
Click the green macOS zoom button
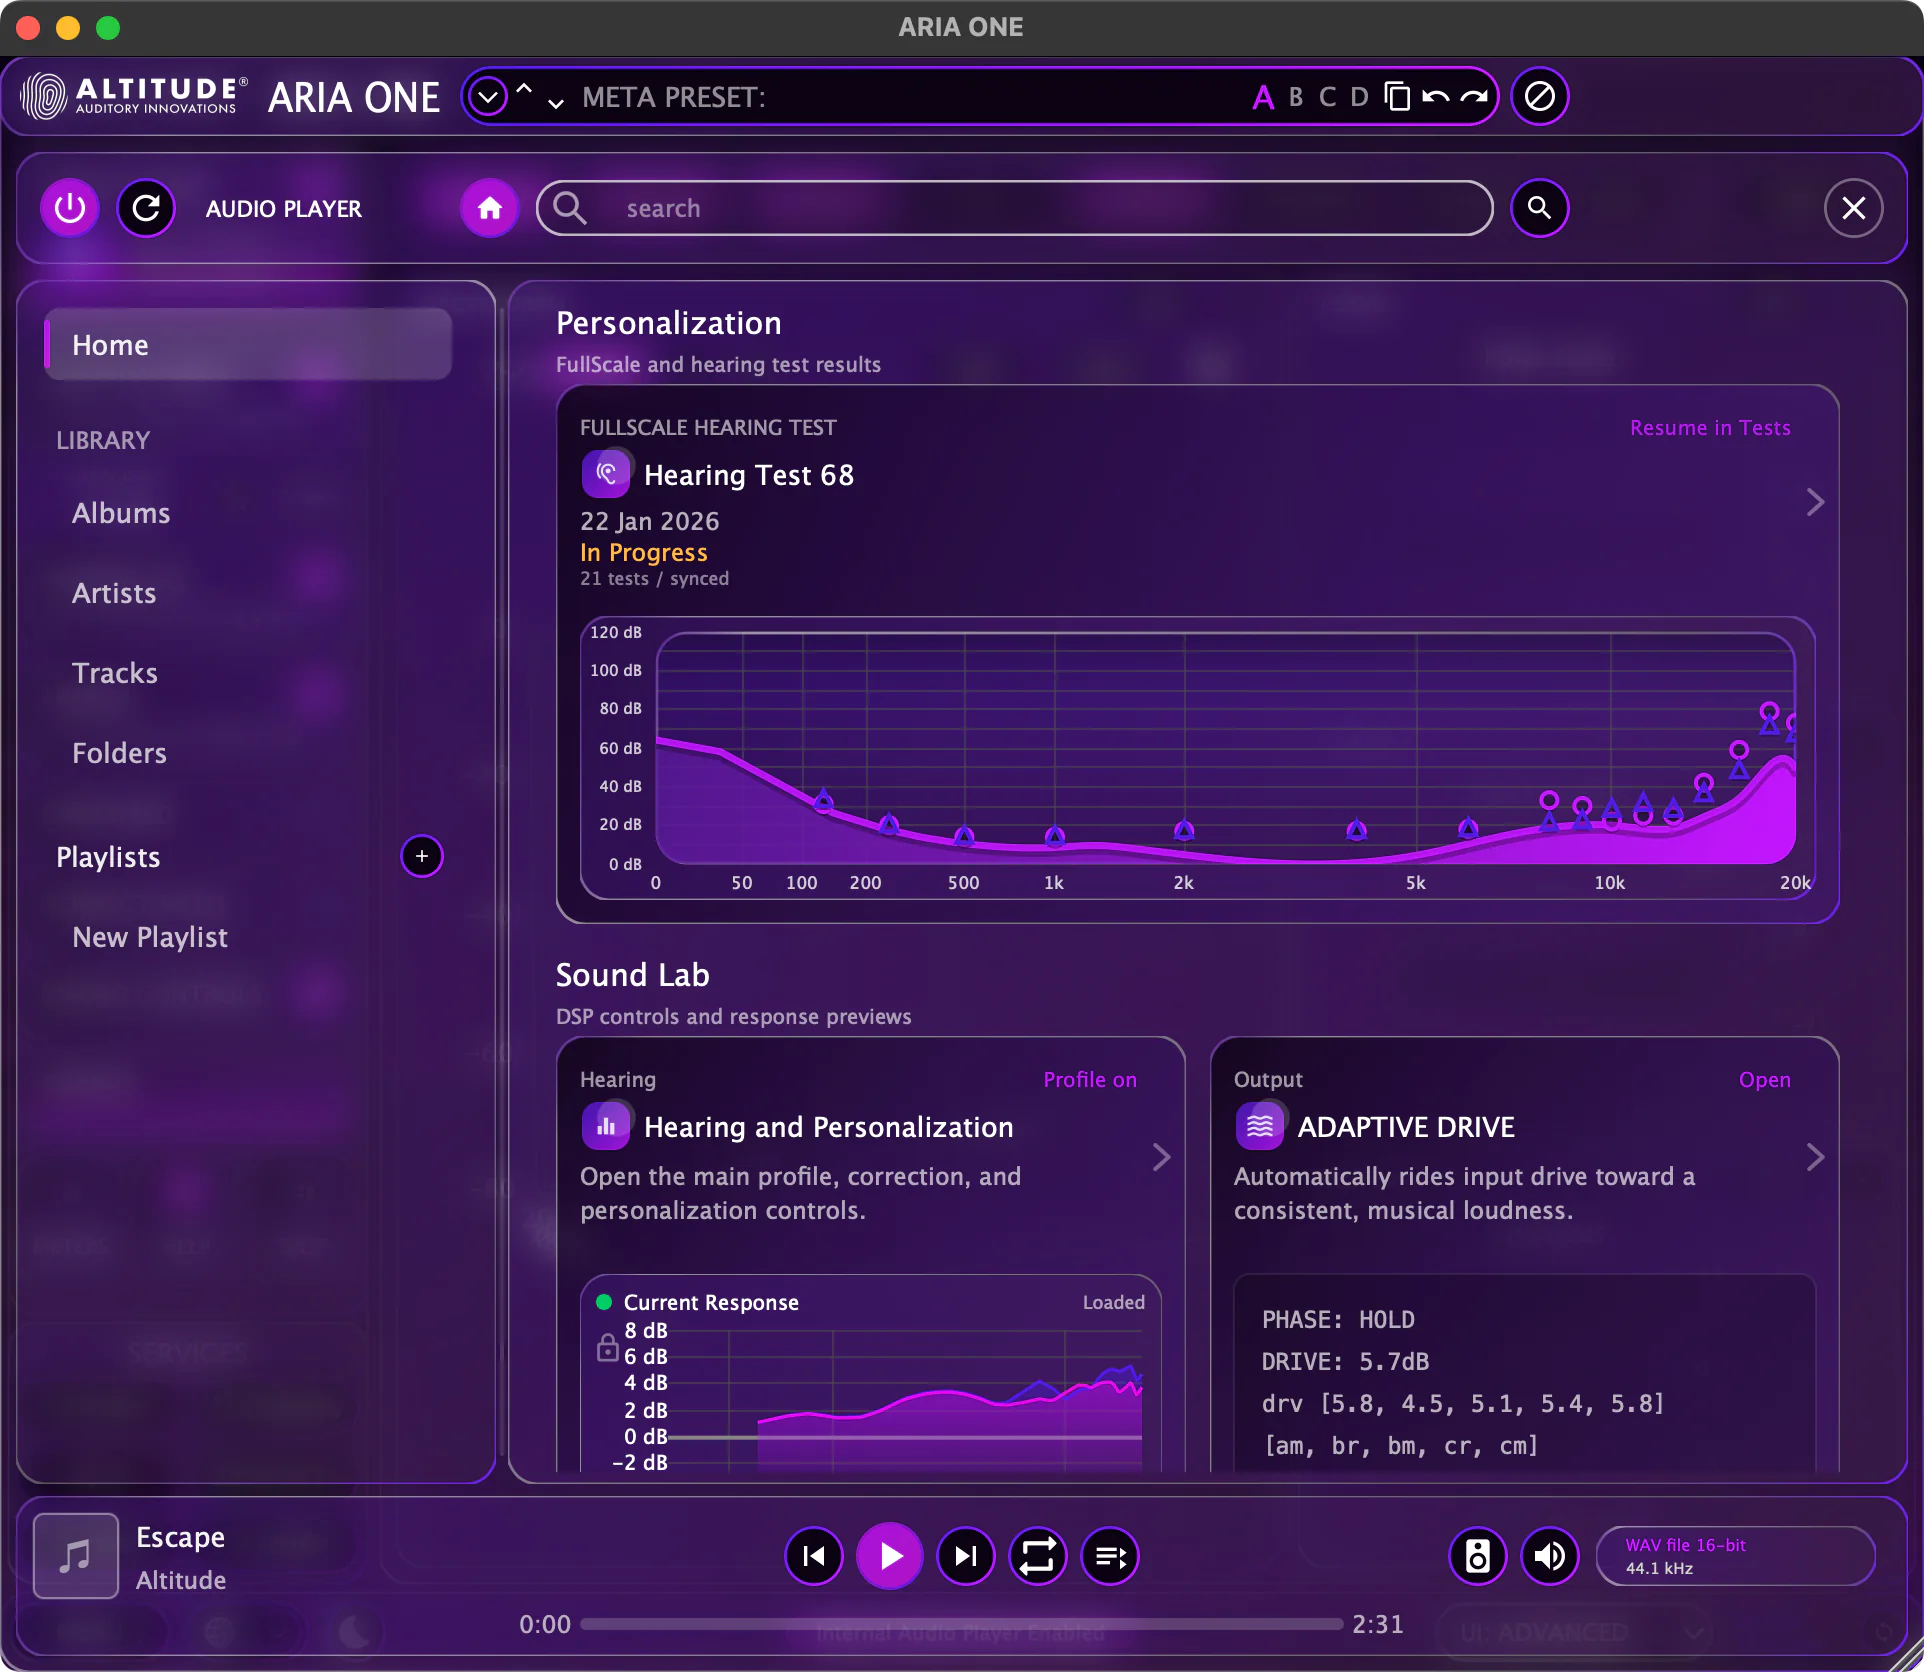(x=108, y=28)
